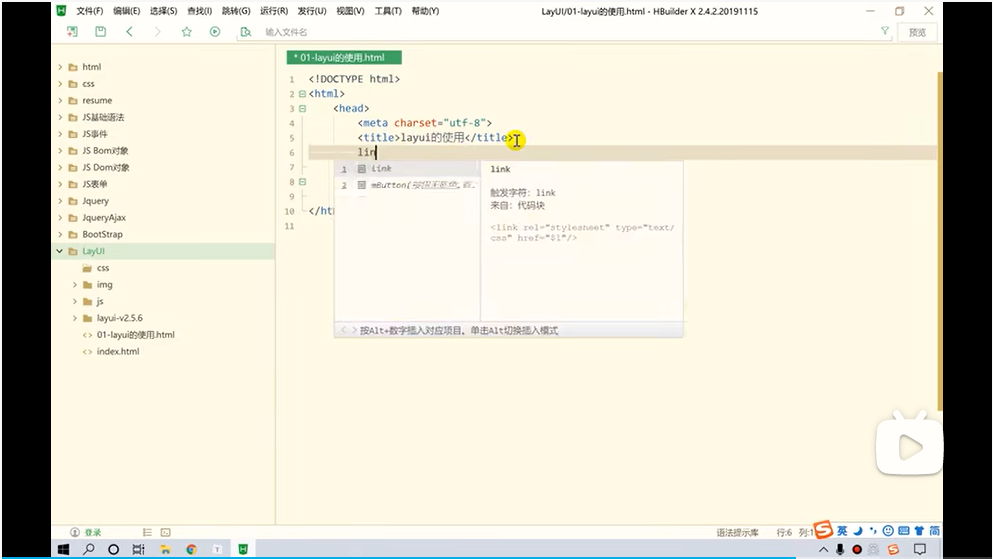Click the microphone tray icon
The image size is (993, 559).
(840, 549)
